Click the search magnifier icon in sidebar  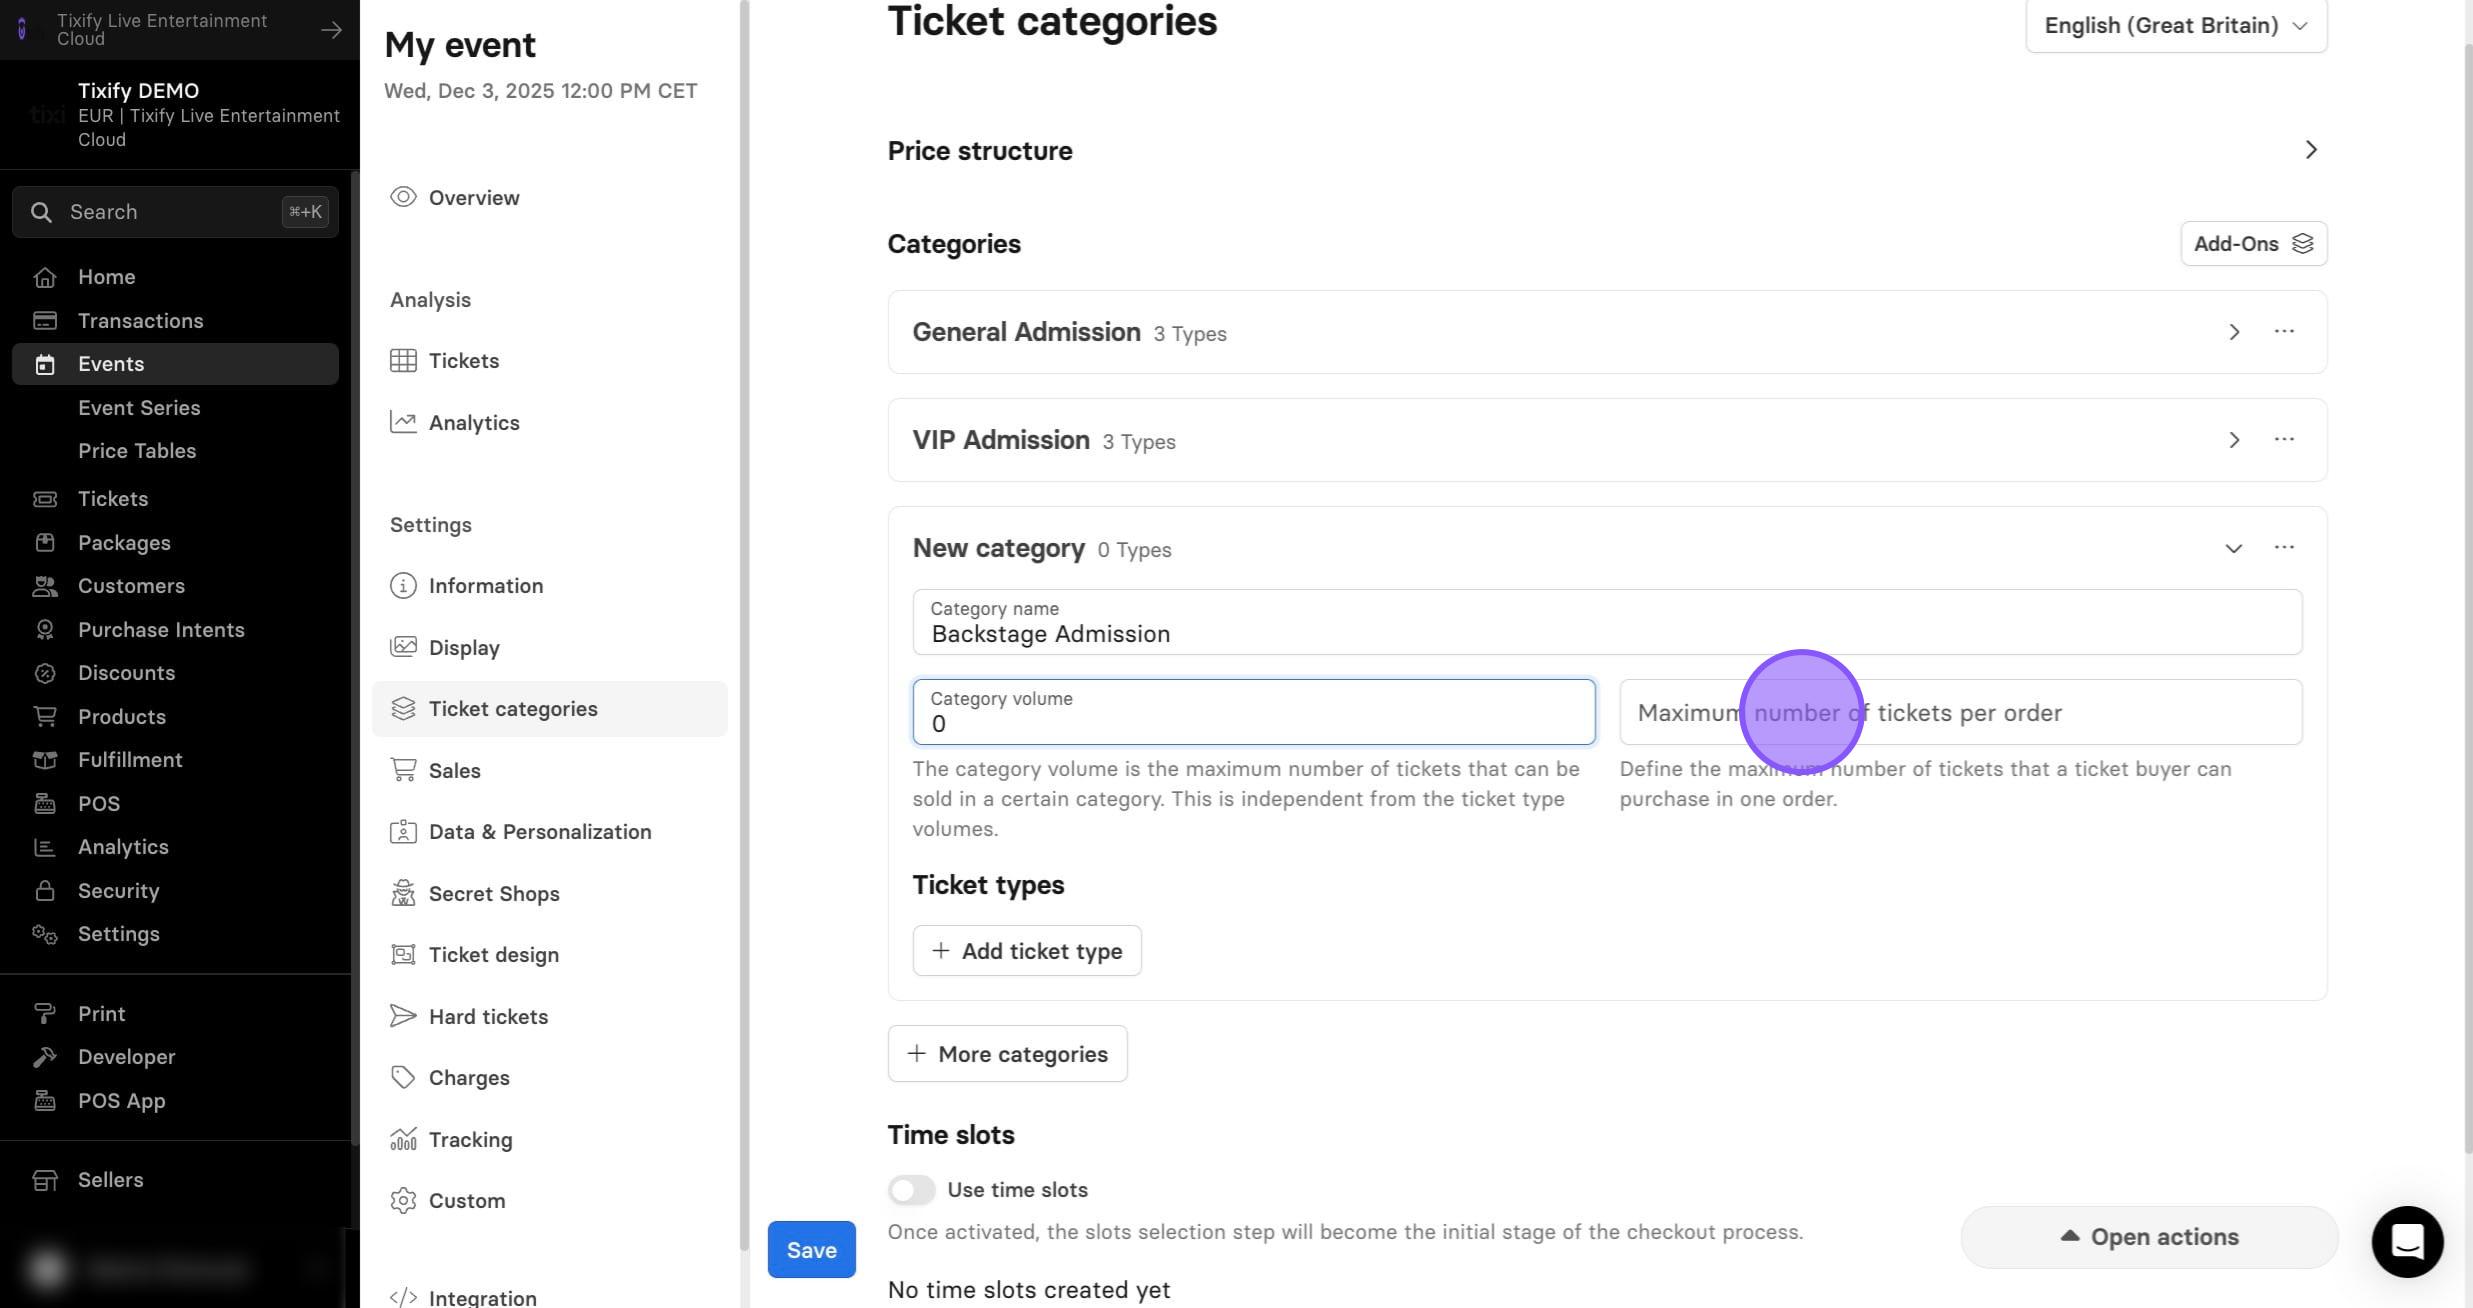click(41, 212)
